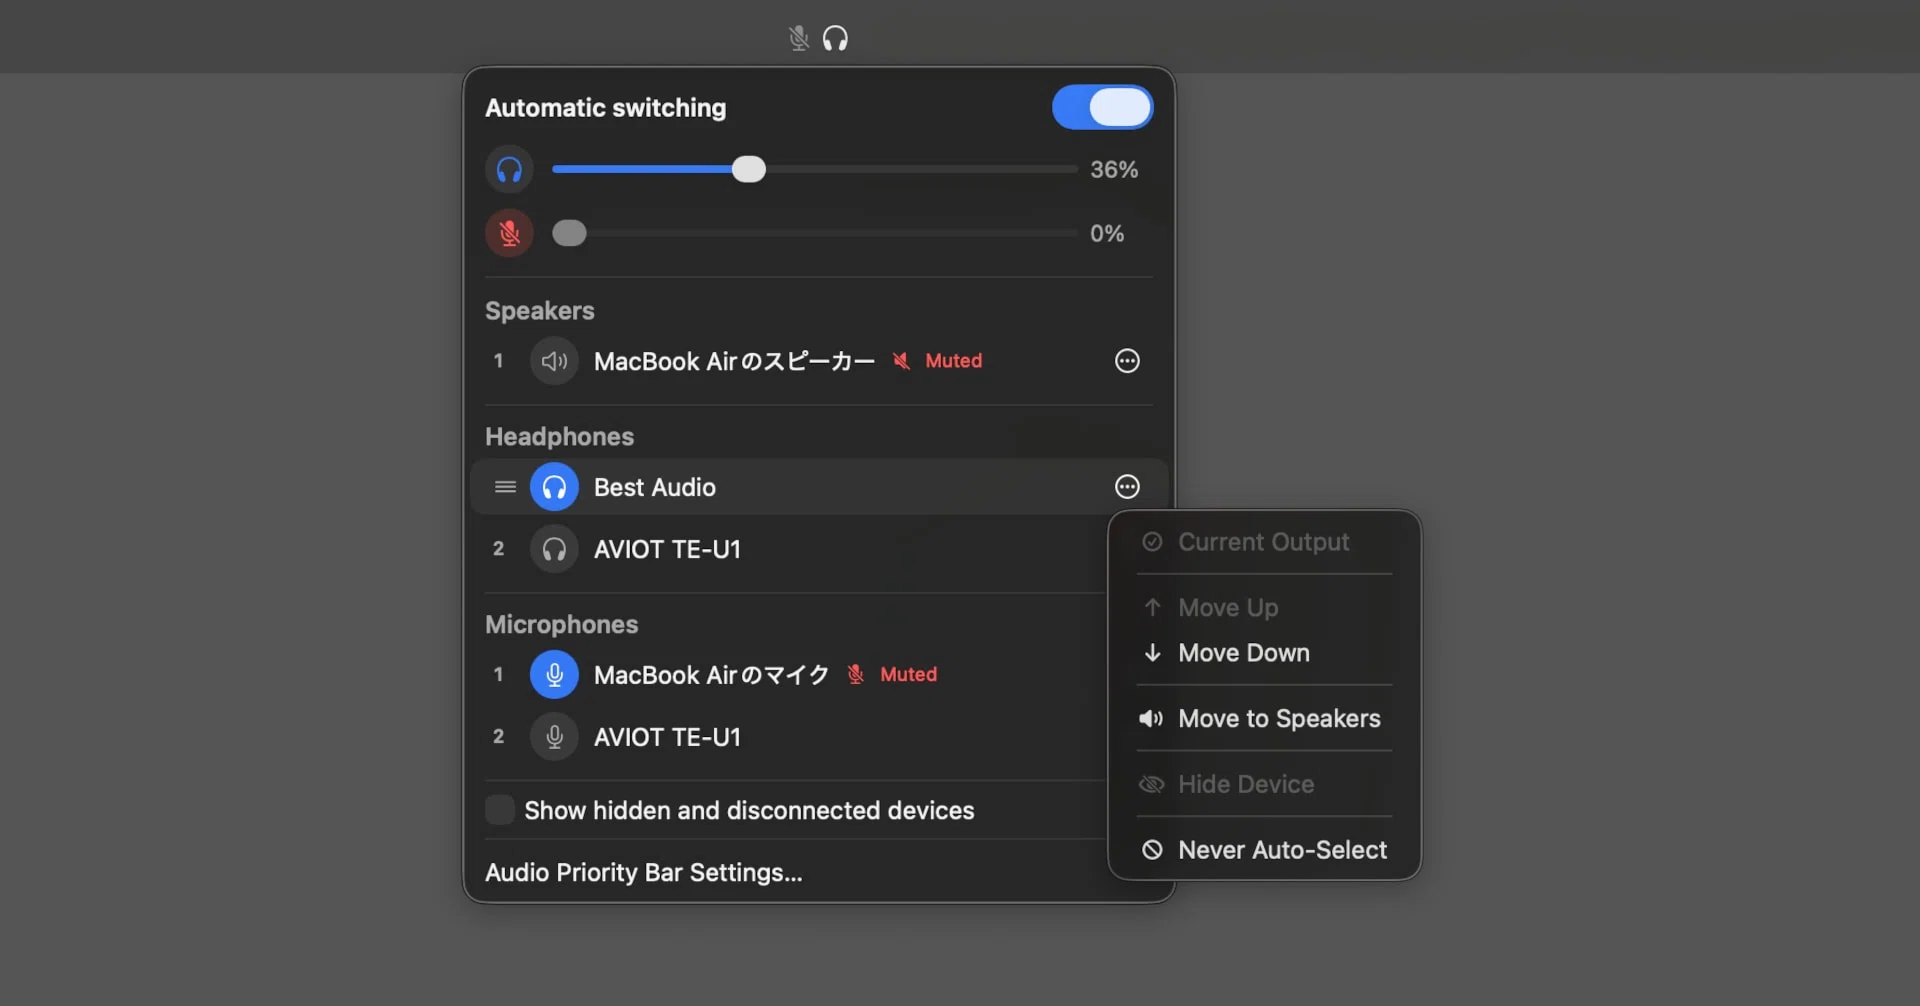1920x1006 pixels.
Task: Select AVIOT TE-U1 under Headphones
Action: (667, 549)
